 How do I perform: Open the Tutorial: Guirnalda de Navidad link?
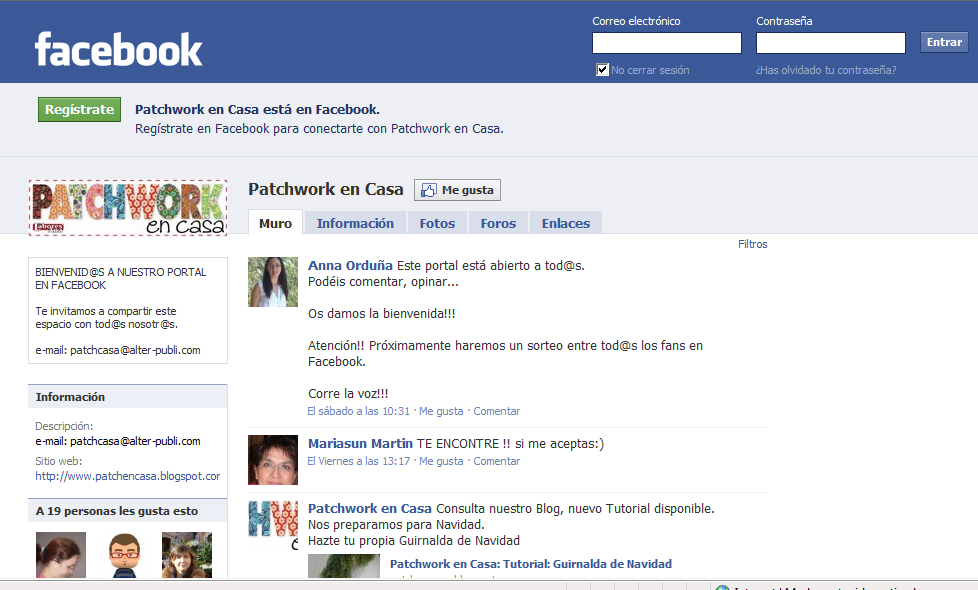[531, 564]
